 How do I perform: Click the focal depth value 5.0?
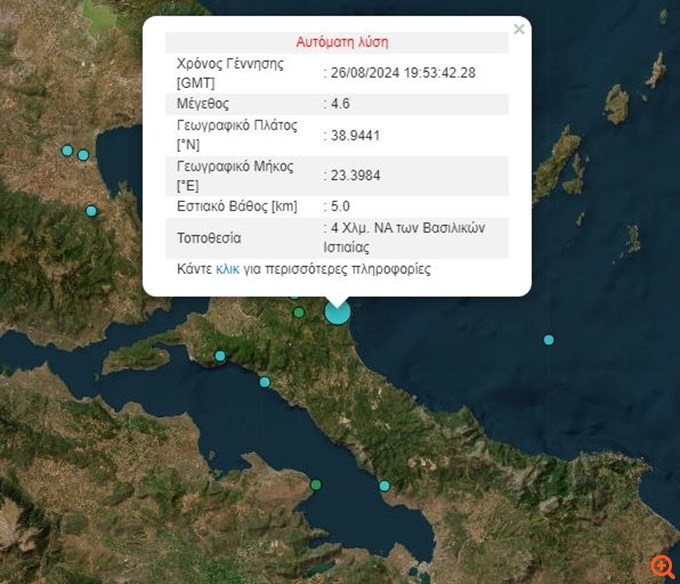pos(342,206)
